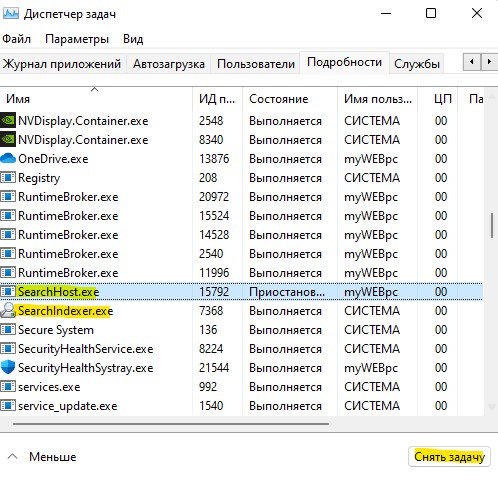Click the Task Manager title bar icon
Screen dimensions: 498x479
10,14
